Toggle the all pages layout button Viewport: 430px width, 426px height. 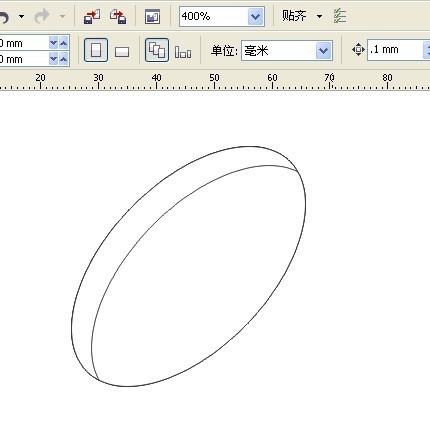[157, 50]
